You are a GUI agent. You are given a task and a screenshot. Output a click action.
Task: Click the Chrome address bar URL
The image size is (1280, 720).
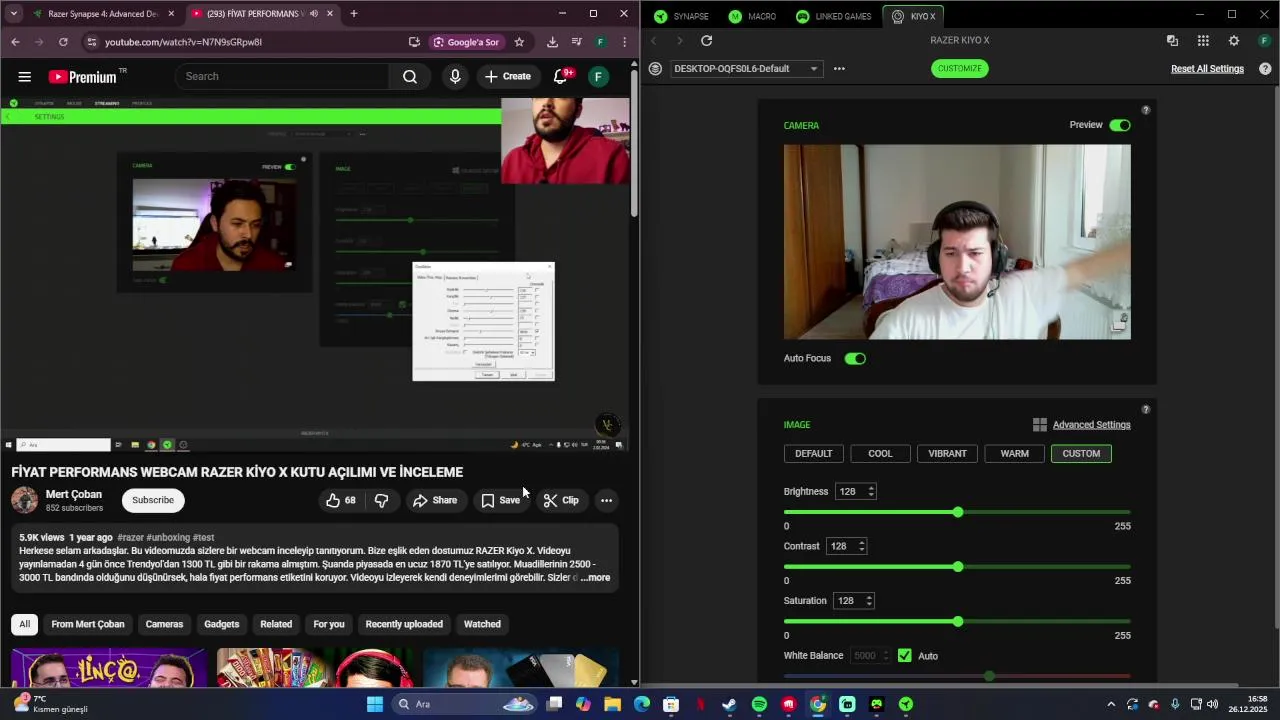coord(183,42)
